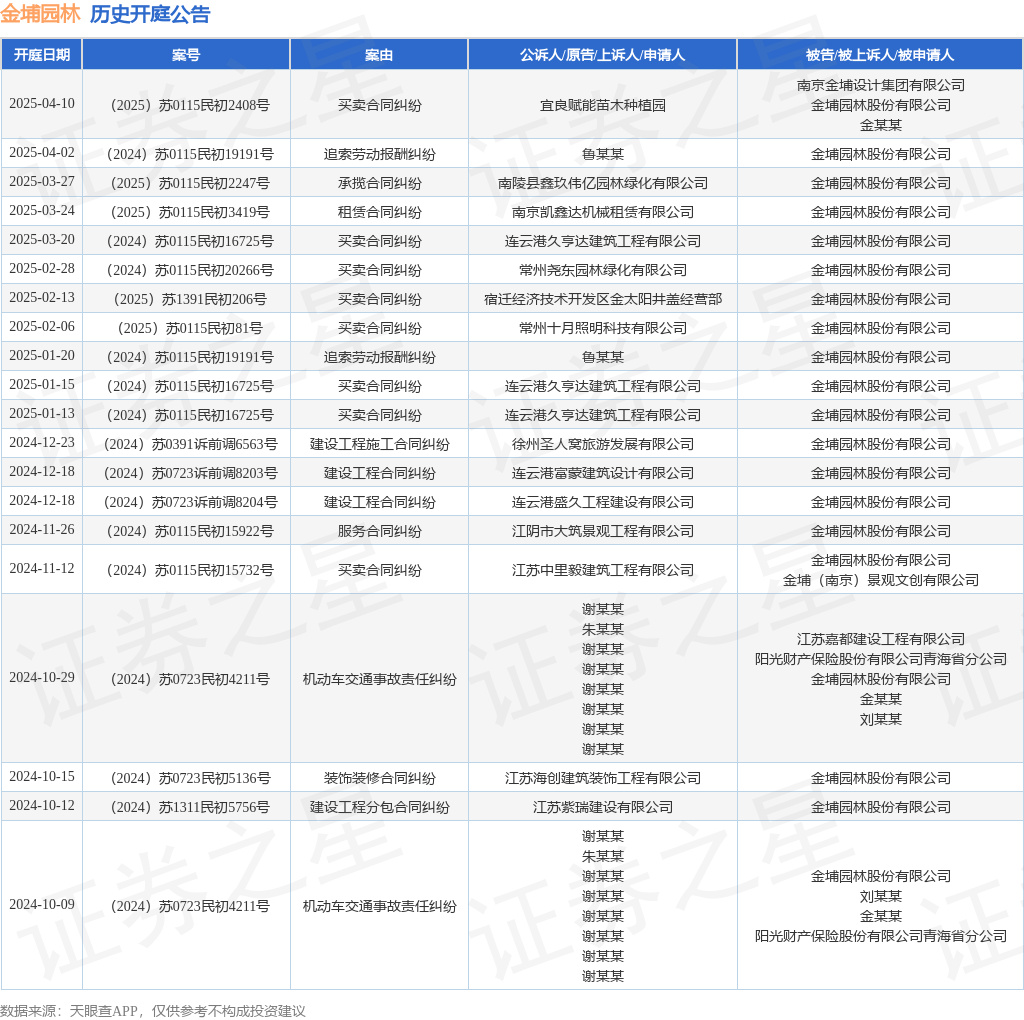Click case number 苏0723民初5136号
The image size is (1024, 1020).
(x=190, y=778)
